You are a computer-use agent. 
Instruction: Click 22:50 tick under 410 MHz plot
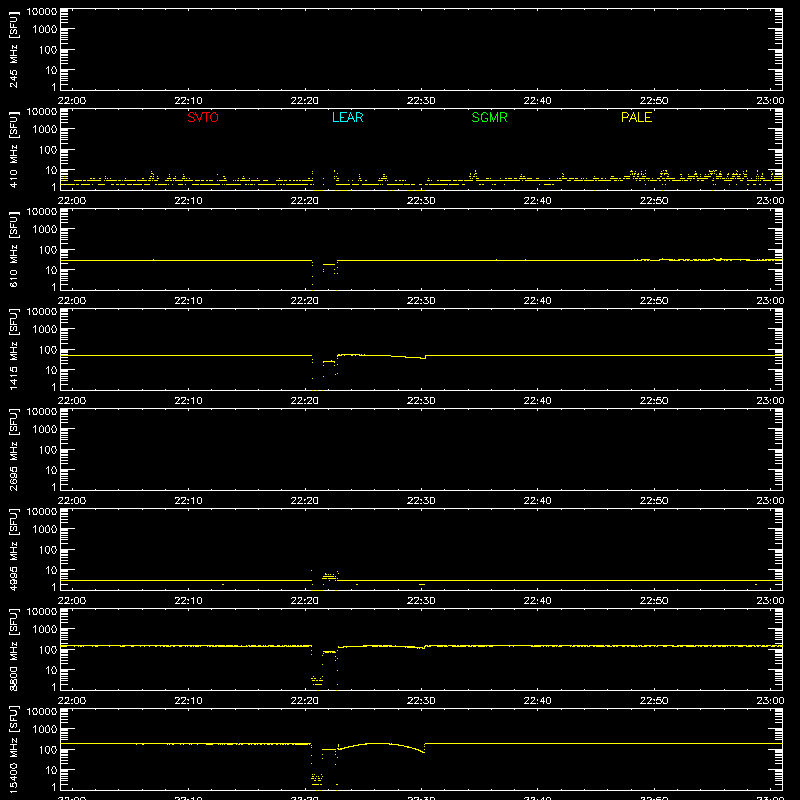[x=654, y=201]
